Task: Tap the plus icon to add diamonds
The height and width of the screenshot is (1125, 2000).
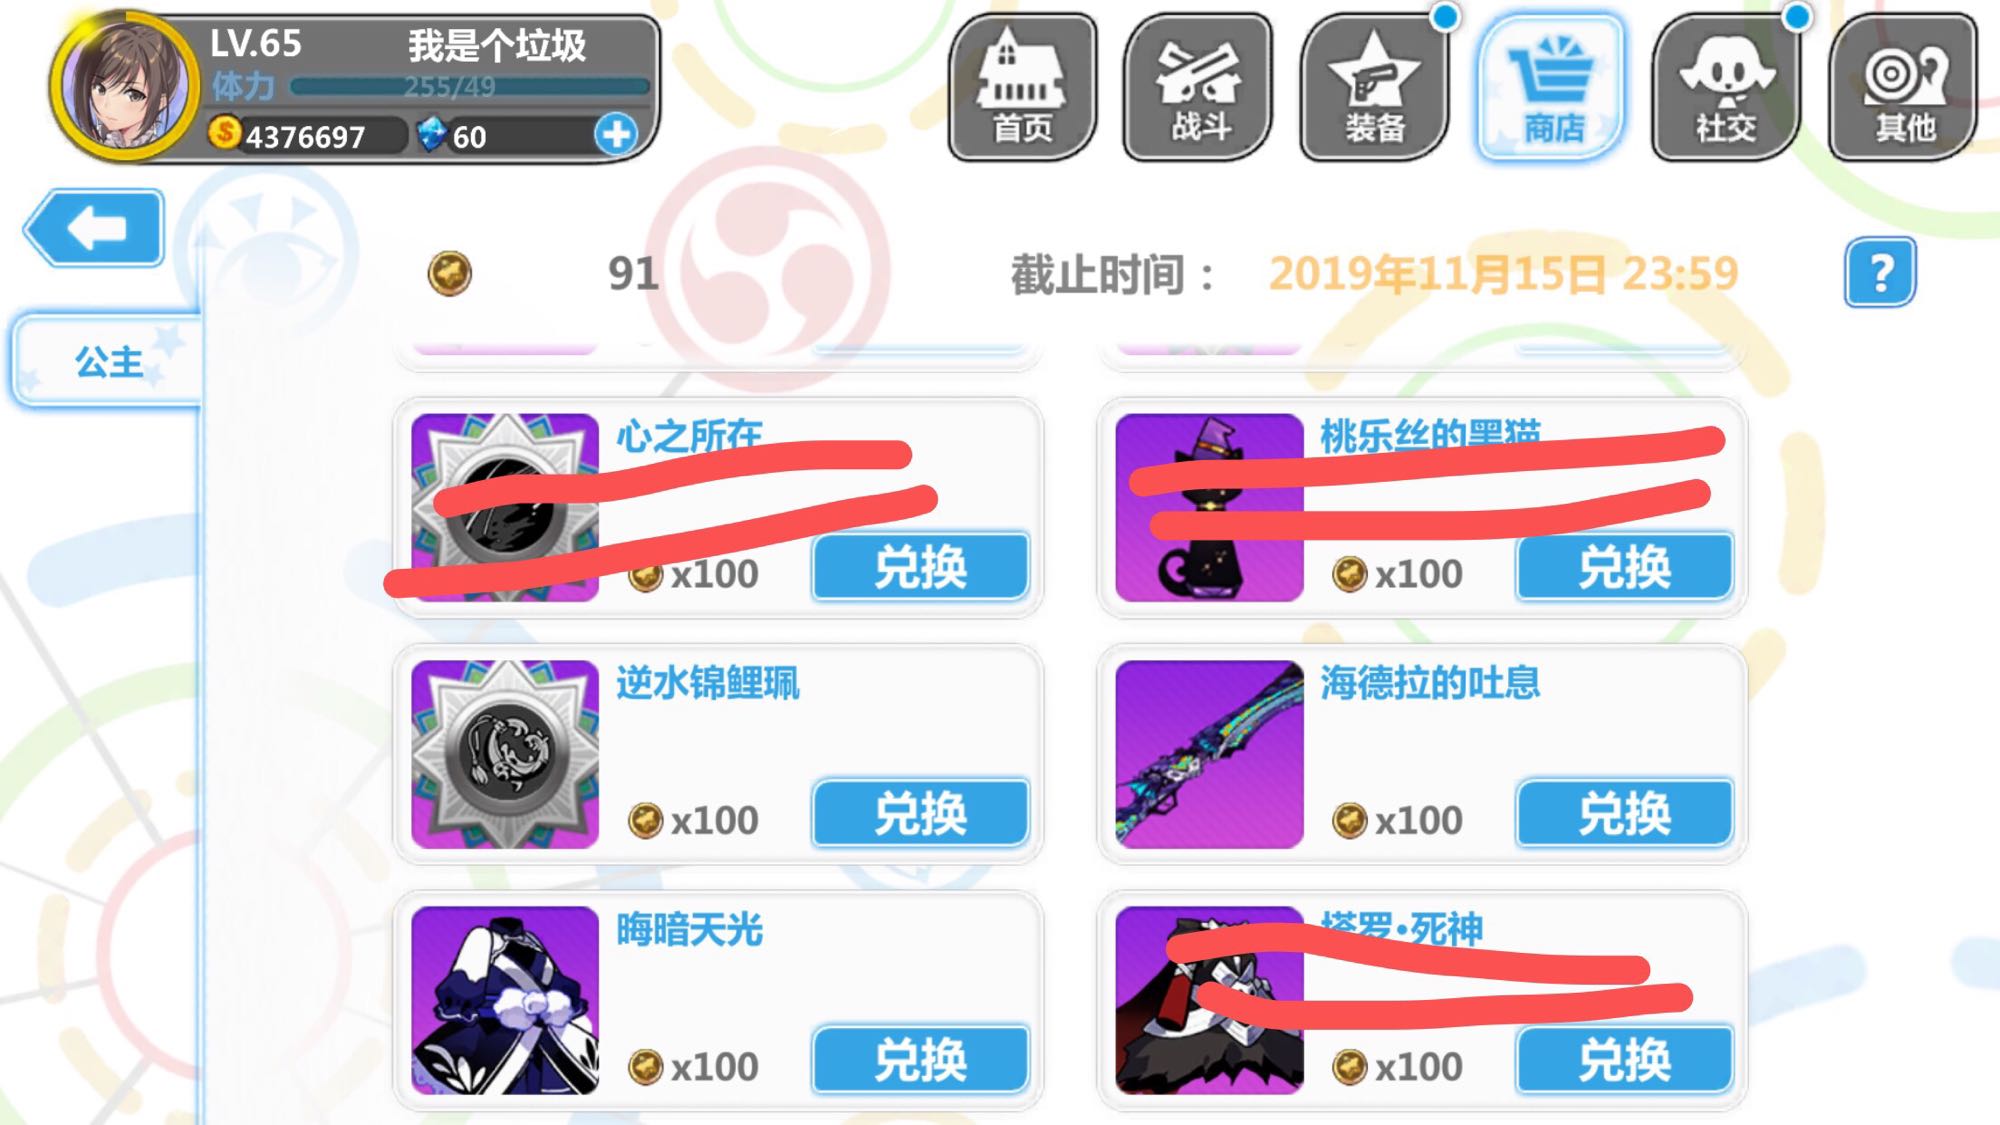Action: coord(615,134)
